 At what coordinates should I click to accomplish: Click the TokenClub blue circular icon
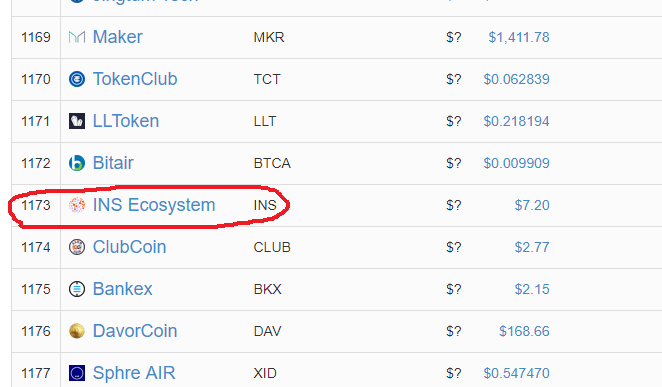coord(77,79)
